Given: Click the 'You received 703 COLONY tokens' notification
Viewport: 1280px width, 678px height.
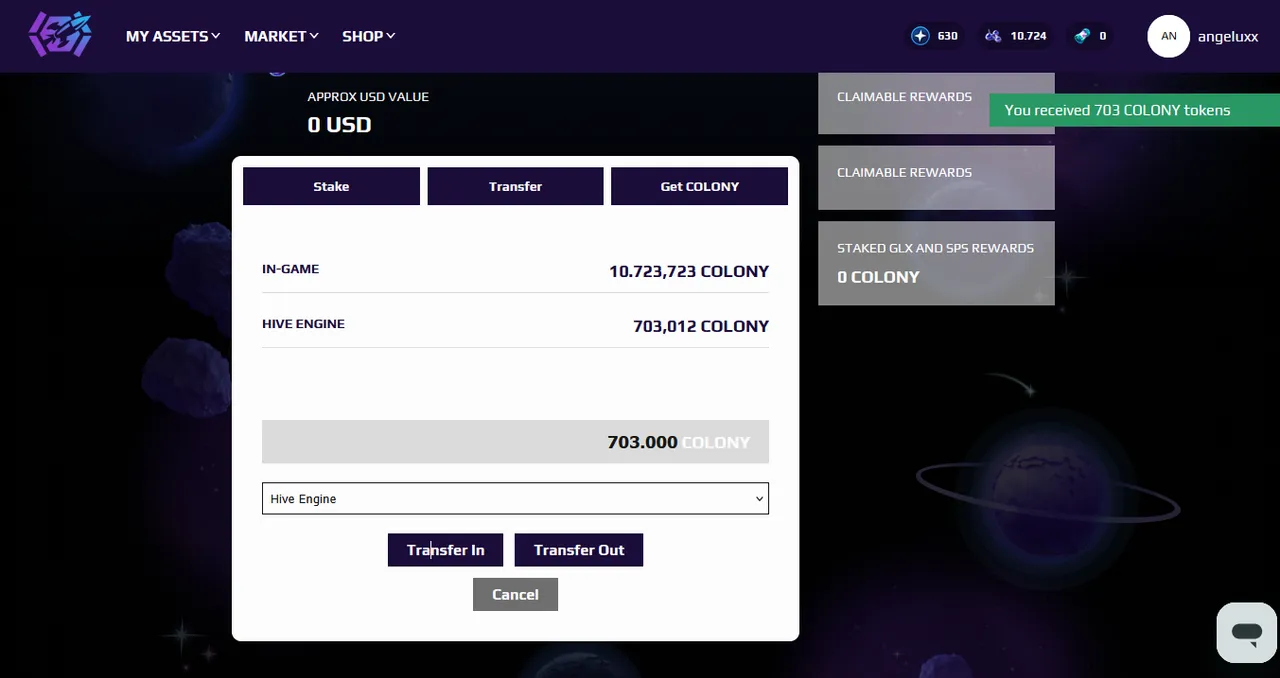Looking at the screenshot, I should coord(1134,110).
